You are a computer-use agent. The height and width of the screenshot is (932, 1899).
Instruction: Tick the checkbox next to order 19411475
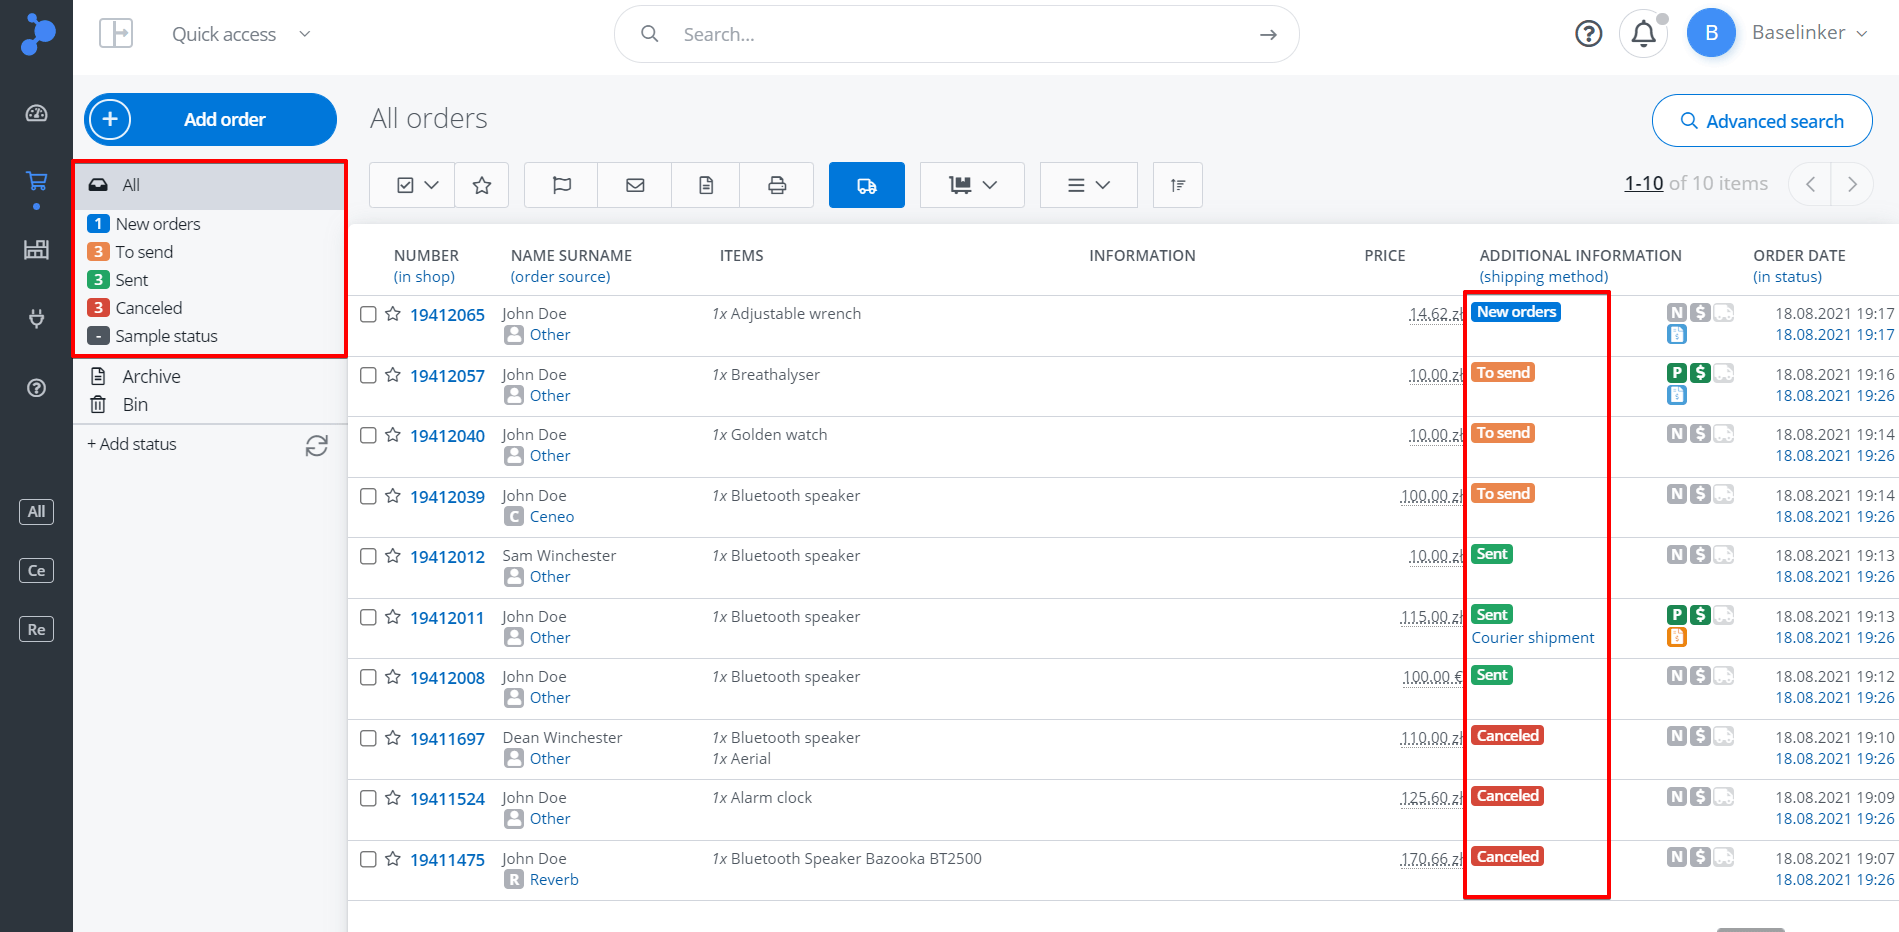367,859
